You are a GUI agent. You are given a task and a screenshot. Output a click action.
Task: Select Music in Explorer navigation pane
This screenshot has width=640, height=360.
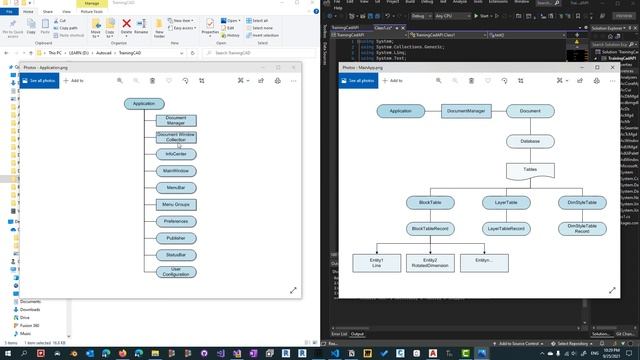(x=22, y=333)
